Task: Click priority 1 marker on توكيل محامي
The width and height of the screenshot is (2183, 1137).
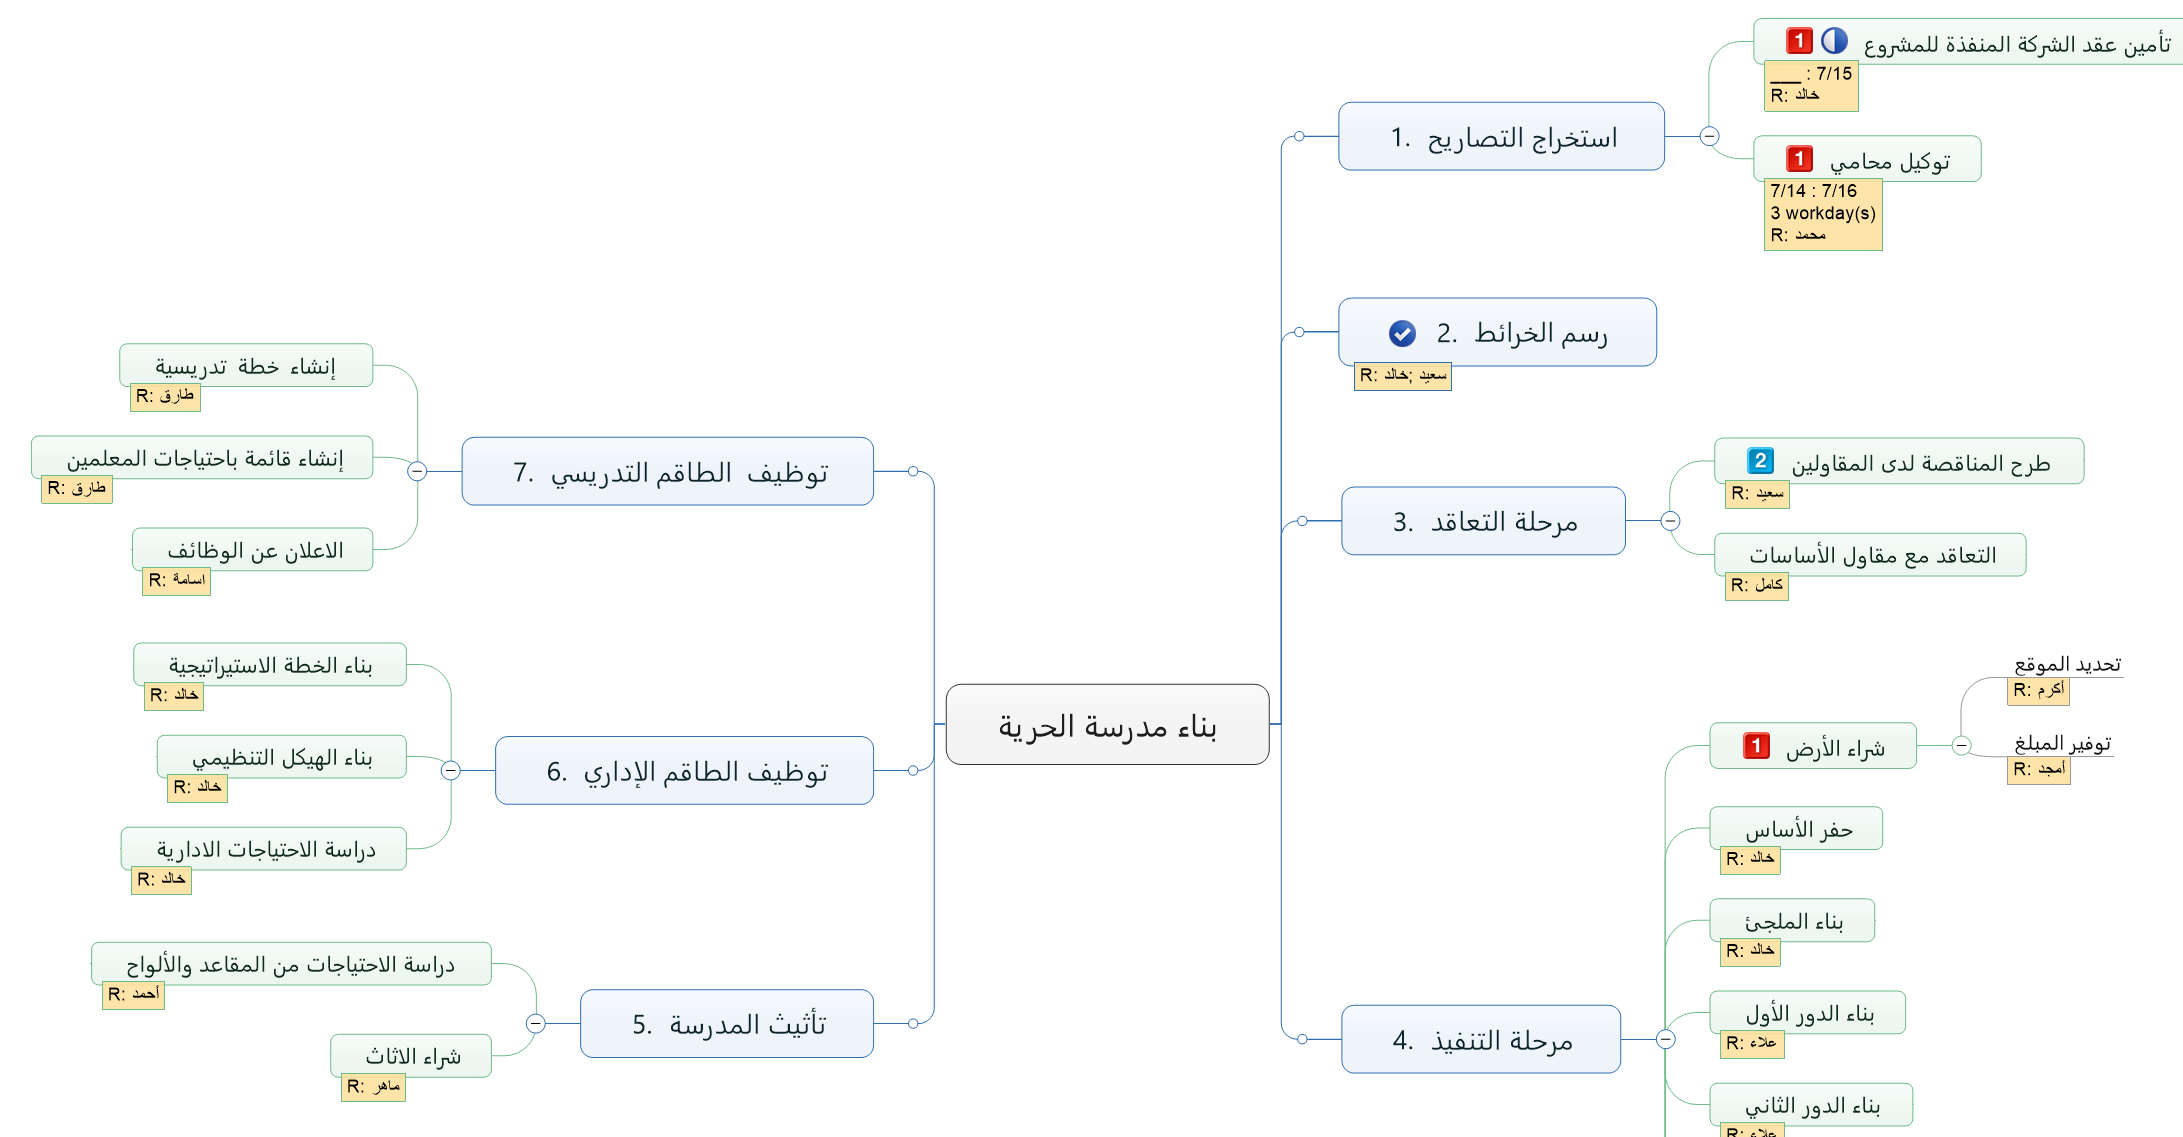Action: point(1799,159)
